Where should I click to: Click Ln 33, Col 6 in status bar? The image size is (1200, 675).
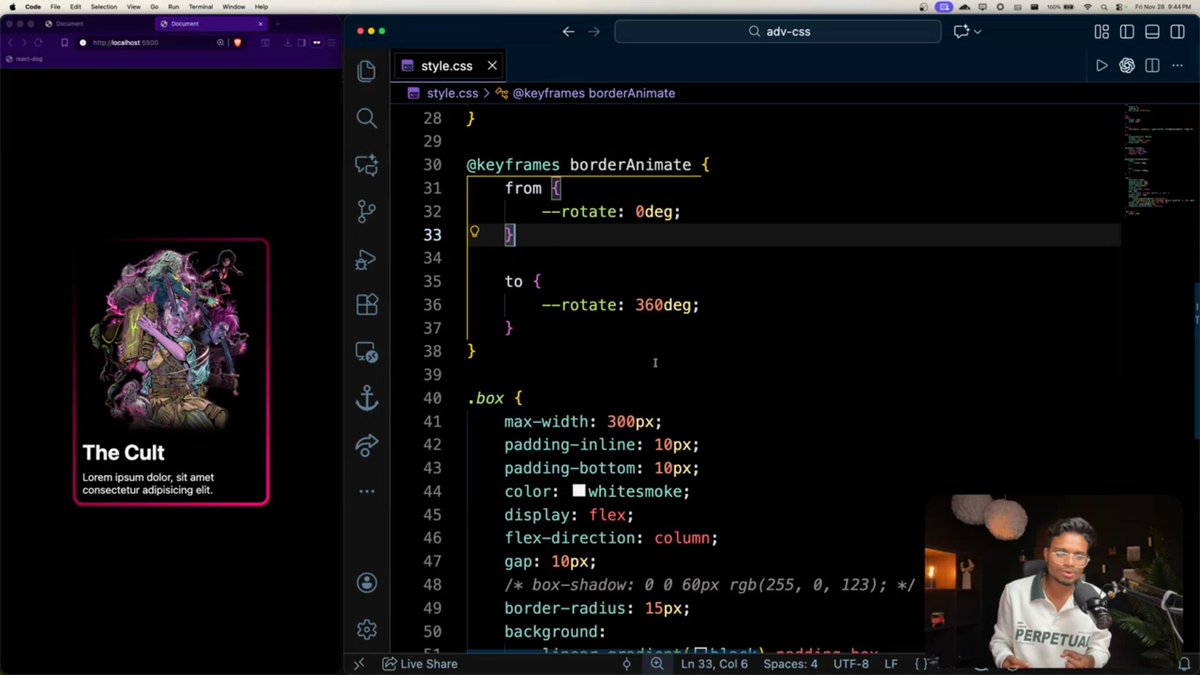tap(715, 664)
